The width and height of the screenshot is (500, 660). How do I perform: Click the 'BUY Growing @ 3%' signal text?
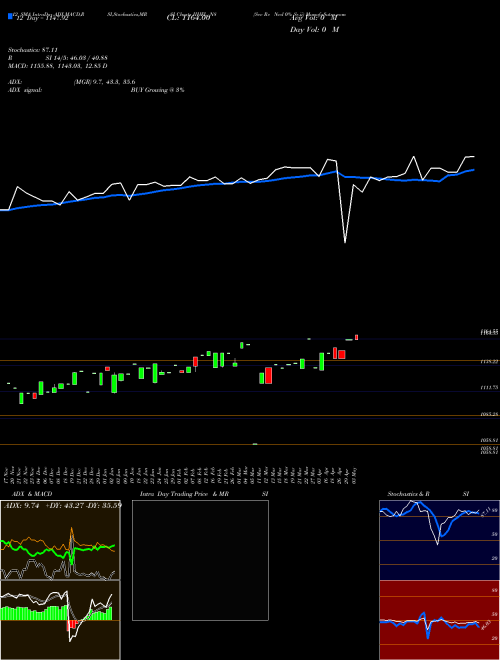[157, 90]
